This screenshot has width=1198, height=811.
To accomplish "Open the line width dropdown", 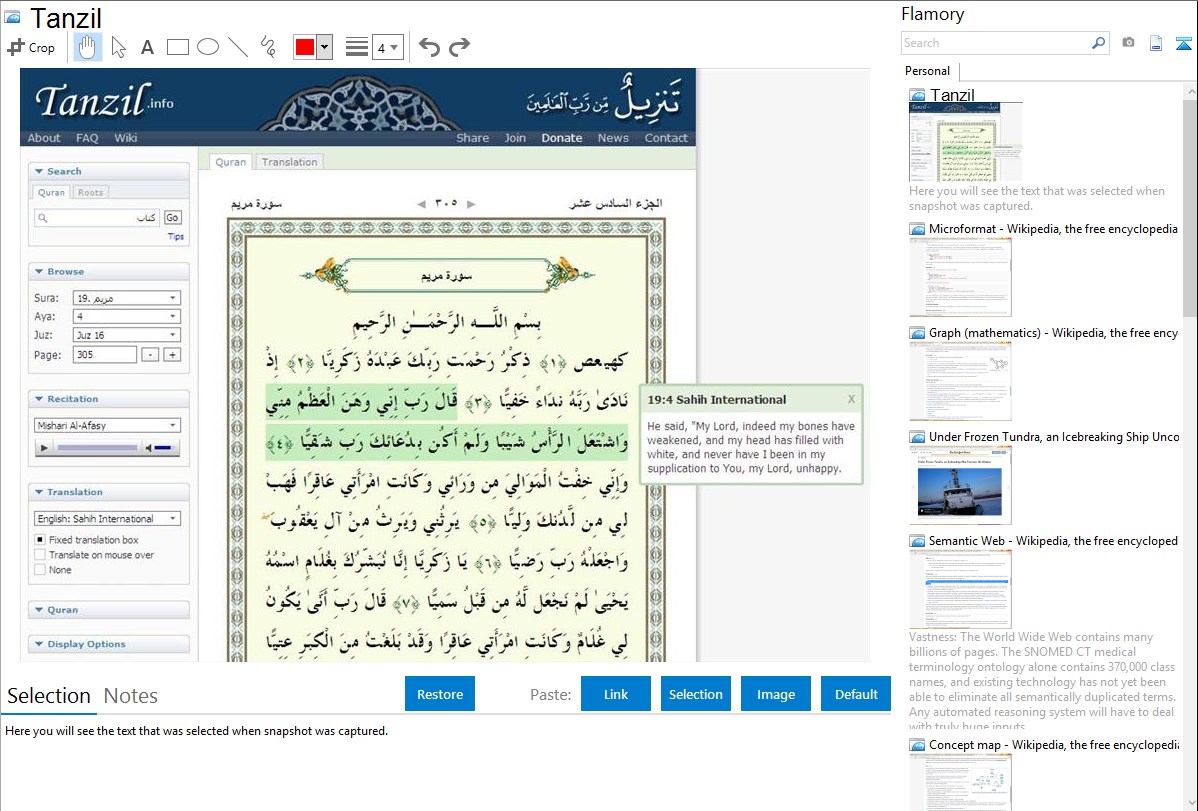I will [x=387, y=47].
